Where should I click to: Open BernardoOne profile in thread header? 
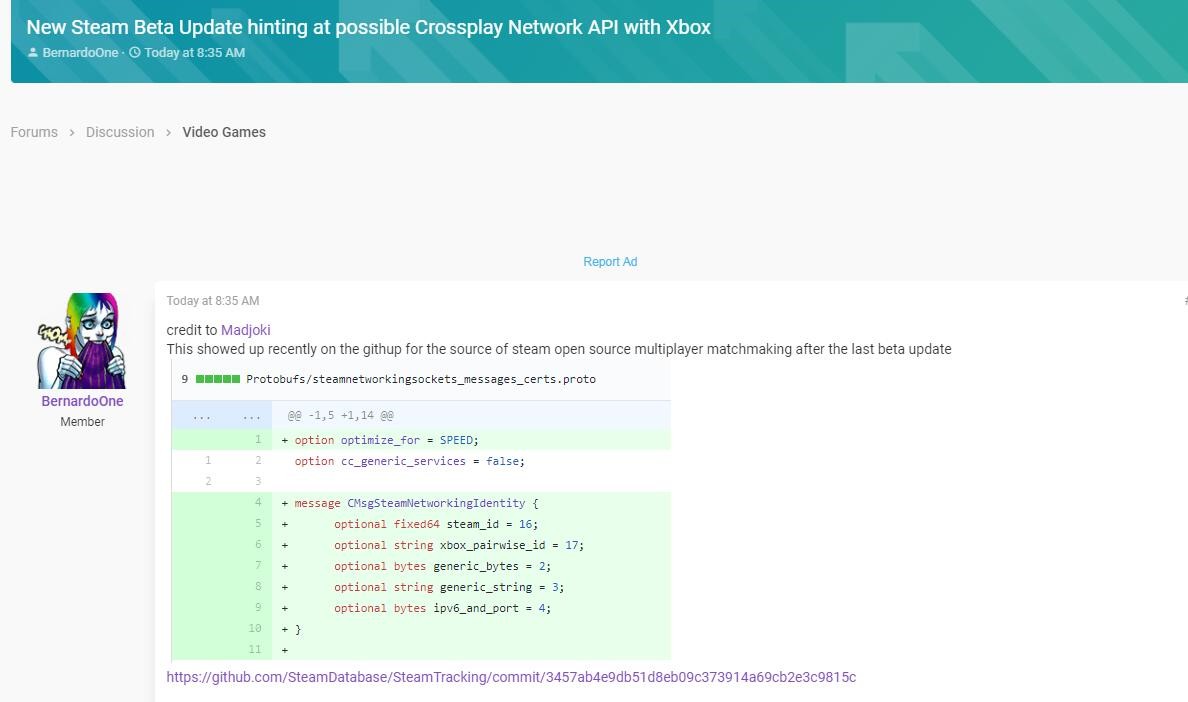coord(80,52)
